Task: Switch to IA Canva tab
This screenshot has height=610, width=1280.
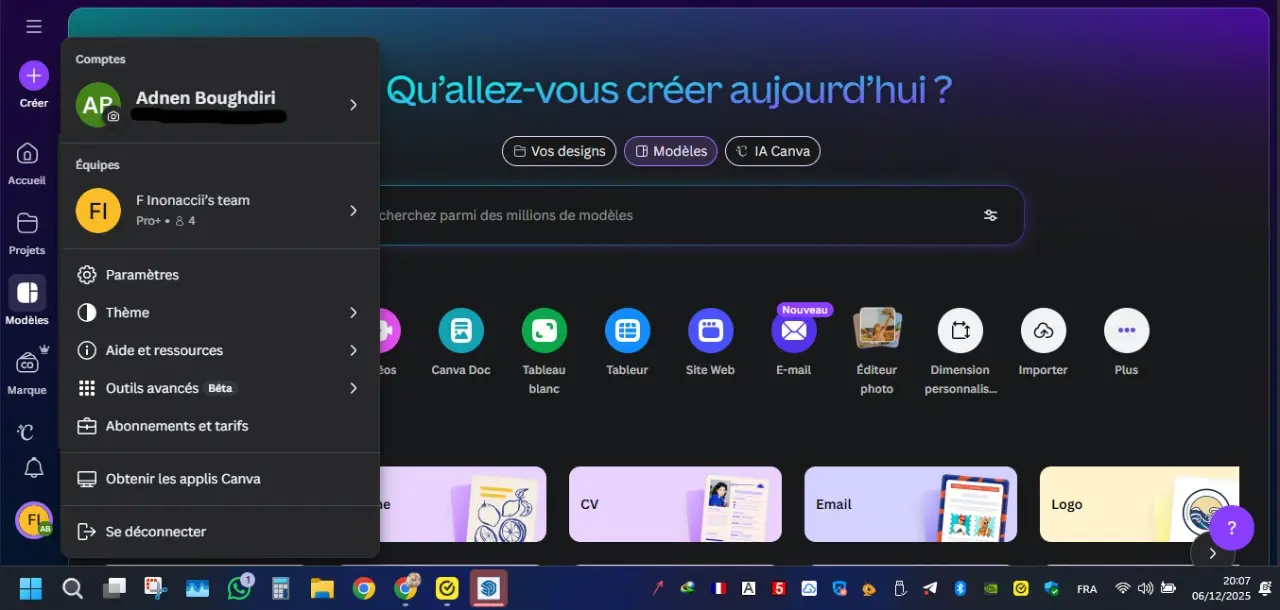Action: (773, 151)
